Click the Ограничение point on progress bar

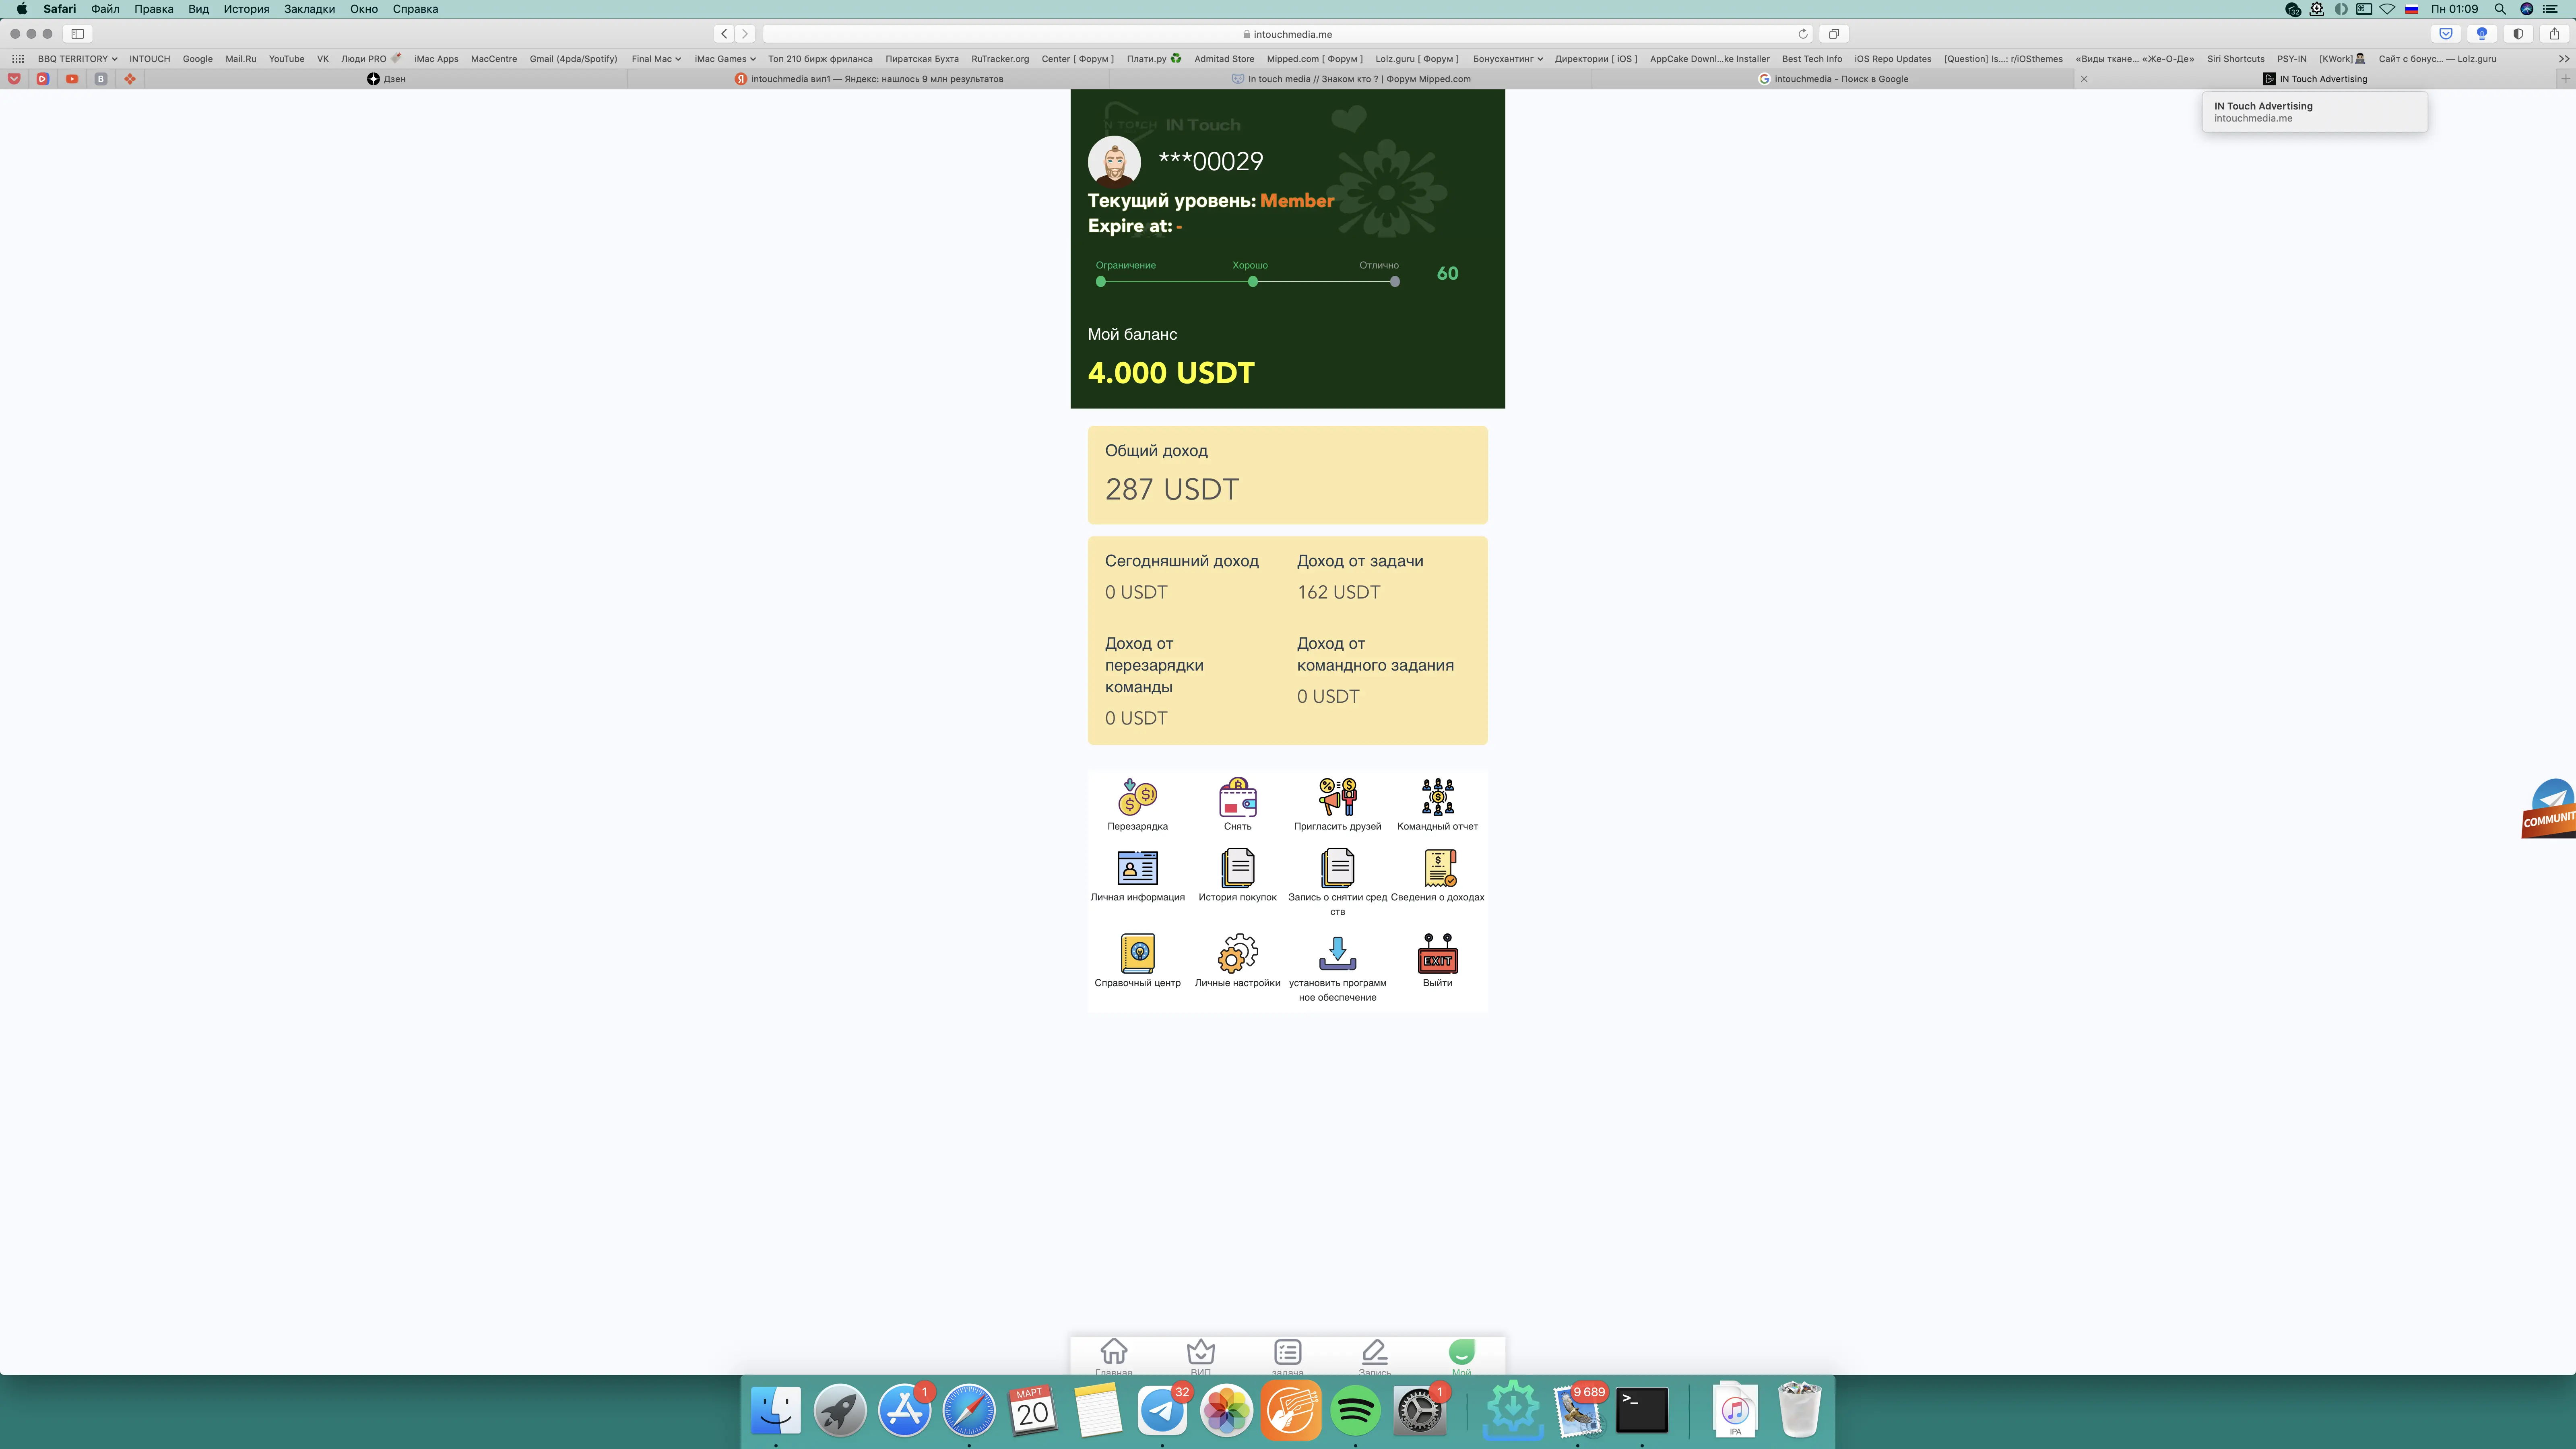click(x=1101, y=282)
